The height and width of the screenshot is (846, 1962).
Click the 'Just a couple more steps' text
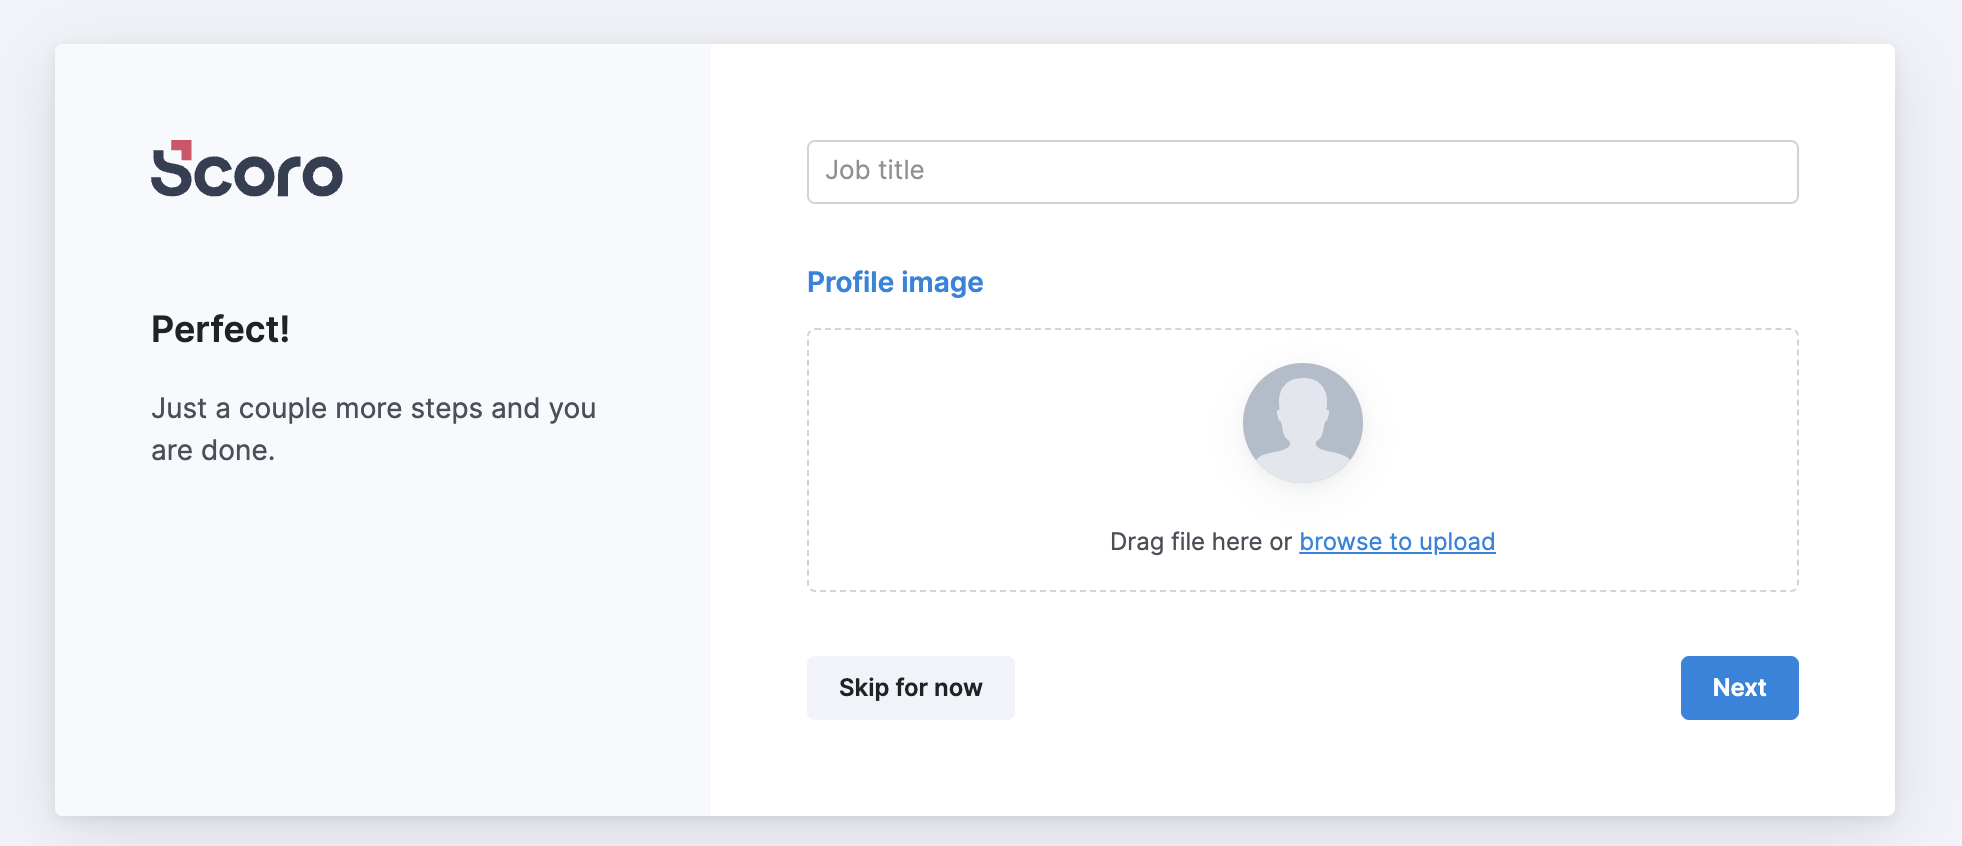[373, 429]
